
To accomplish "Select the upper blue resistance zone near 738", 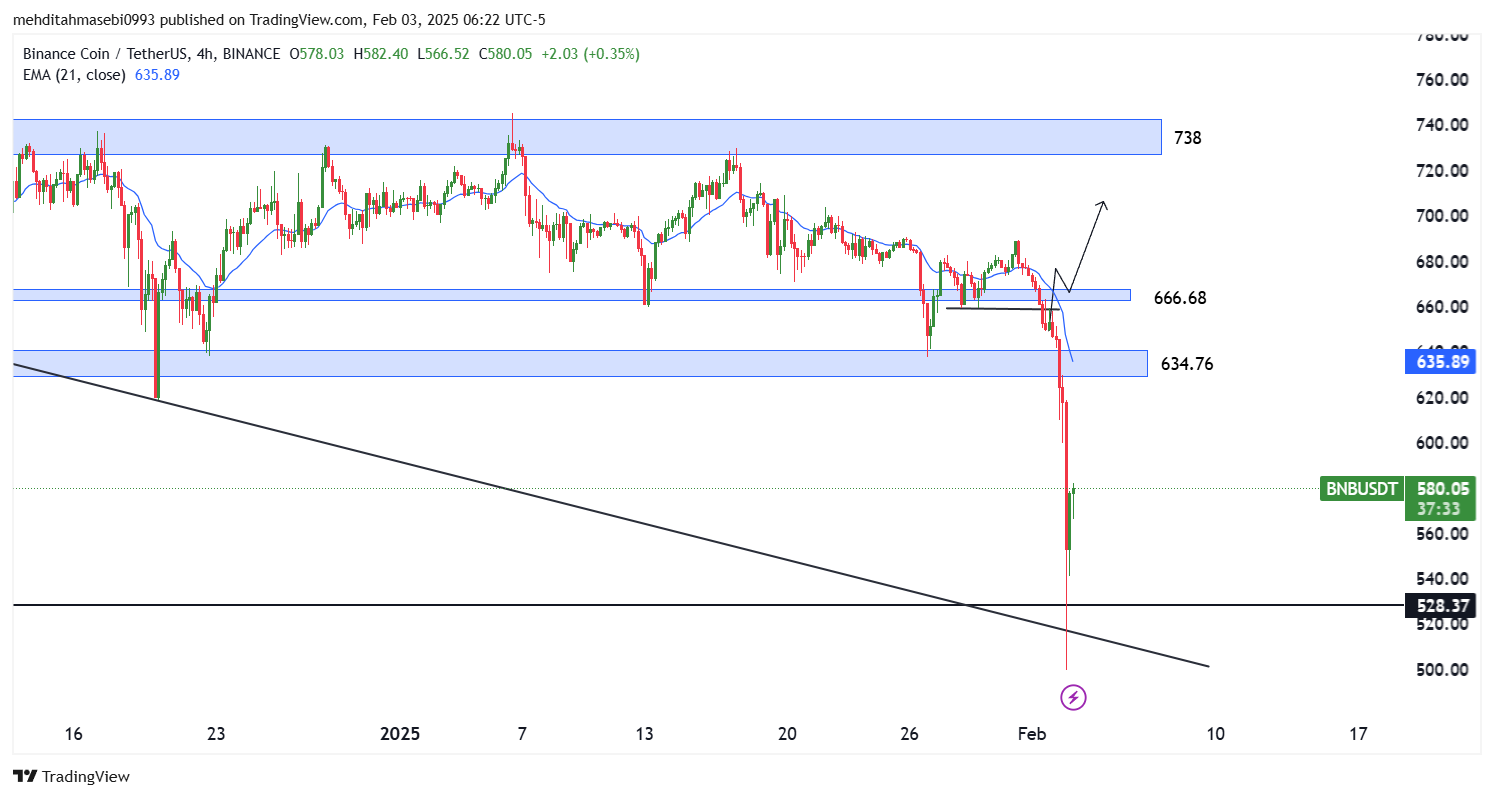I will (587, 137).
